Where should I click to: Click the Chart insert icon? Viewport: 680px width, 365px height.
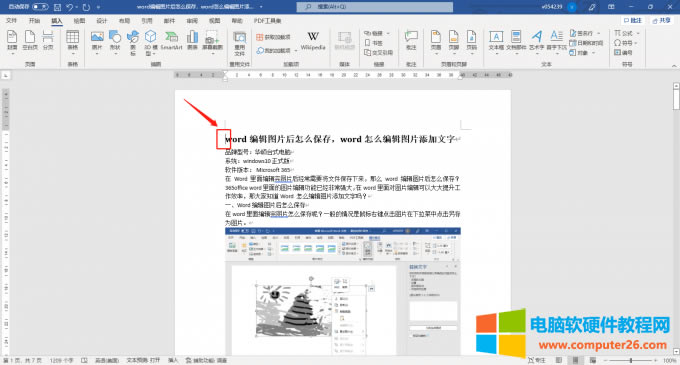(192, 41)
